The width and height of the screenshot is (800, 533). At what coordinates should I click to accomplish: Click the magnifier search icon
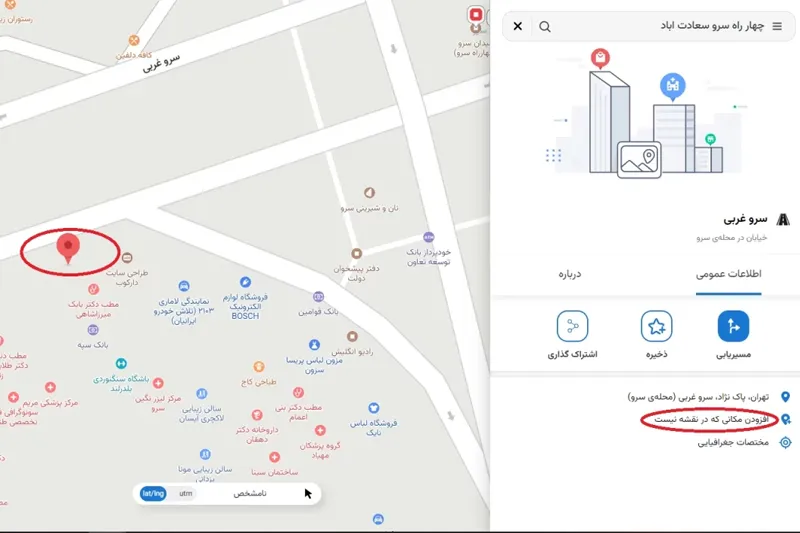[545, 26]
